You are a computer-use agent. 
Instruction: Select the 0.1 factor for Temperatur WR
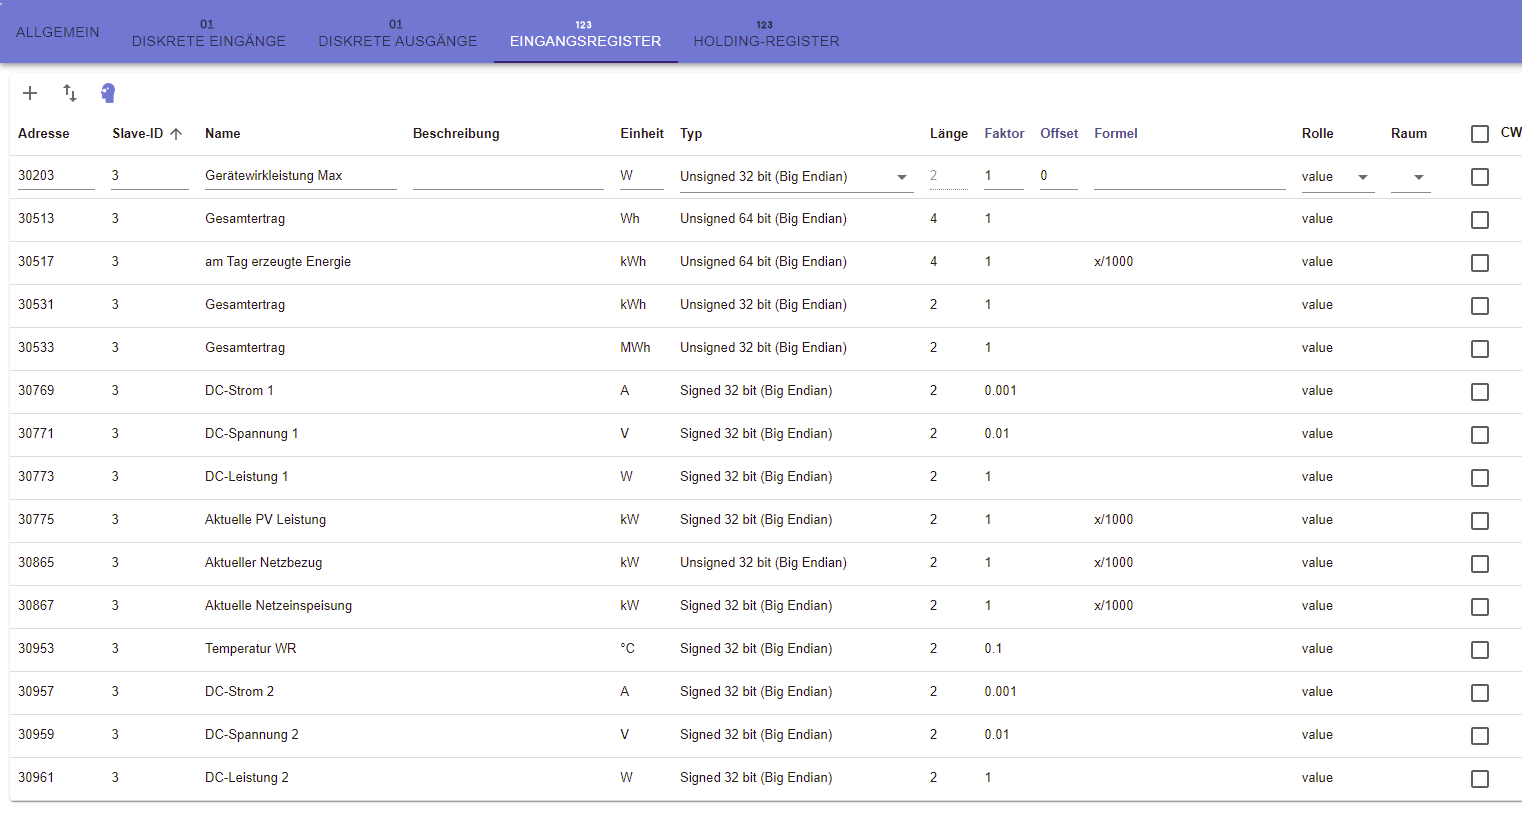pyautogui.click(x=993, y=649)
